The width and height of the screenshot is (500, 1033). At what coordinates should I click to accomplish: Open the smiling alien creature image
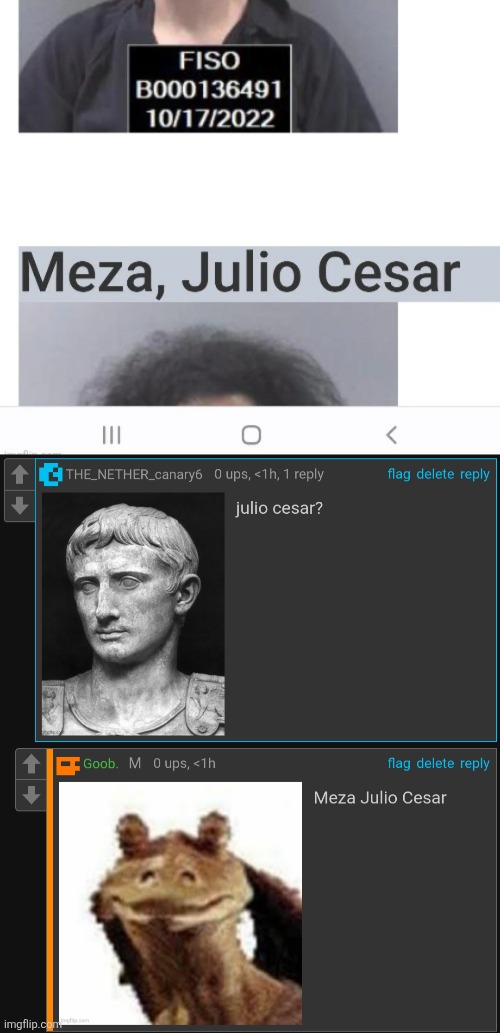(x=181, y=903)
